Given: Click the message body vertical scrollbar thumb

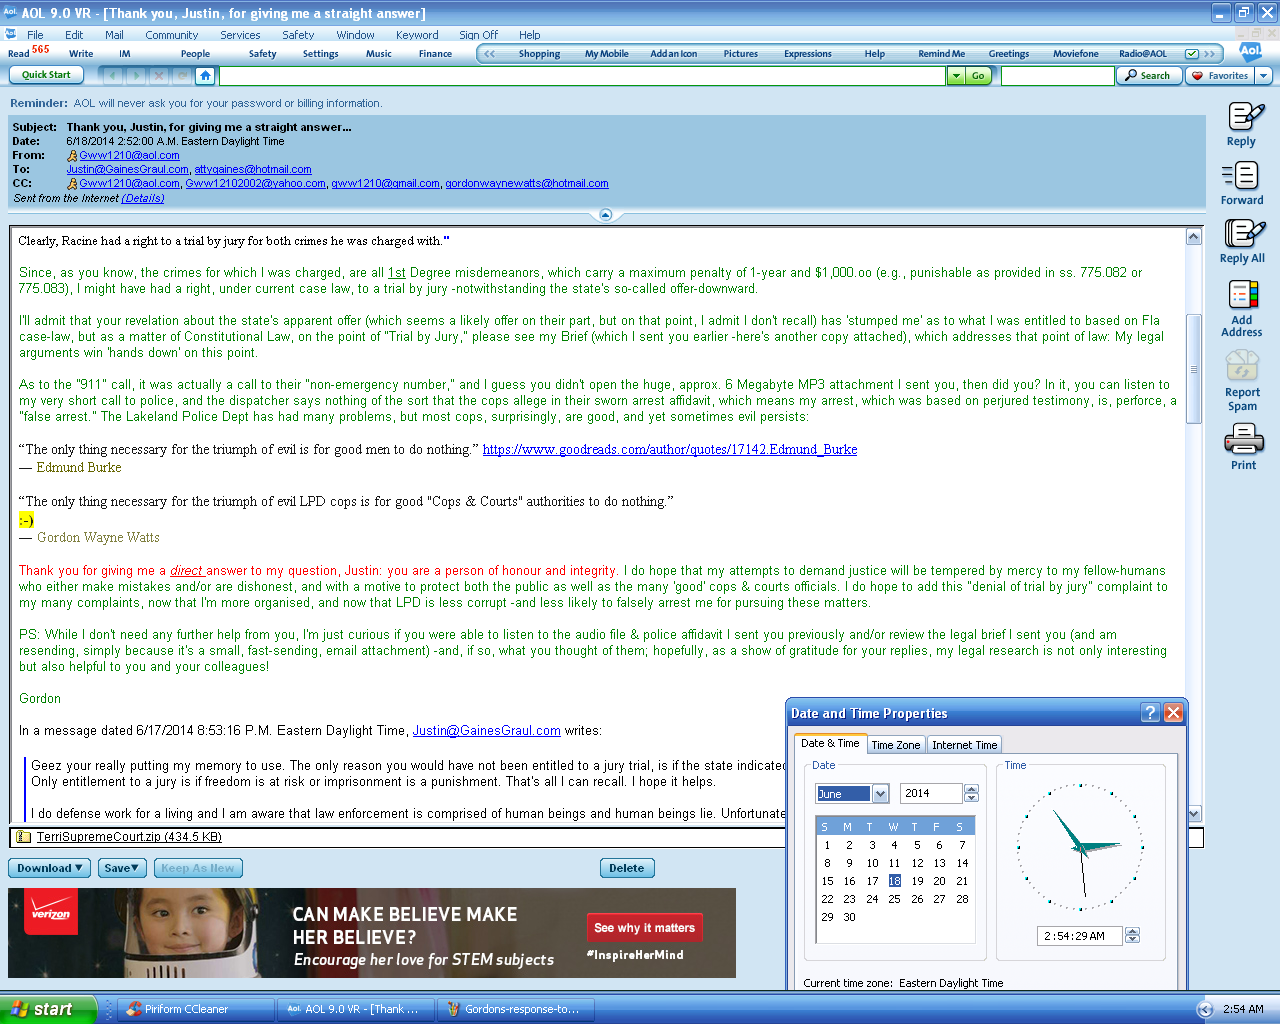Looking at the screenshot, I should [1193, 368].
